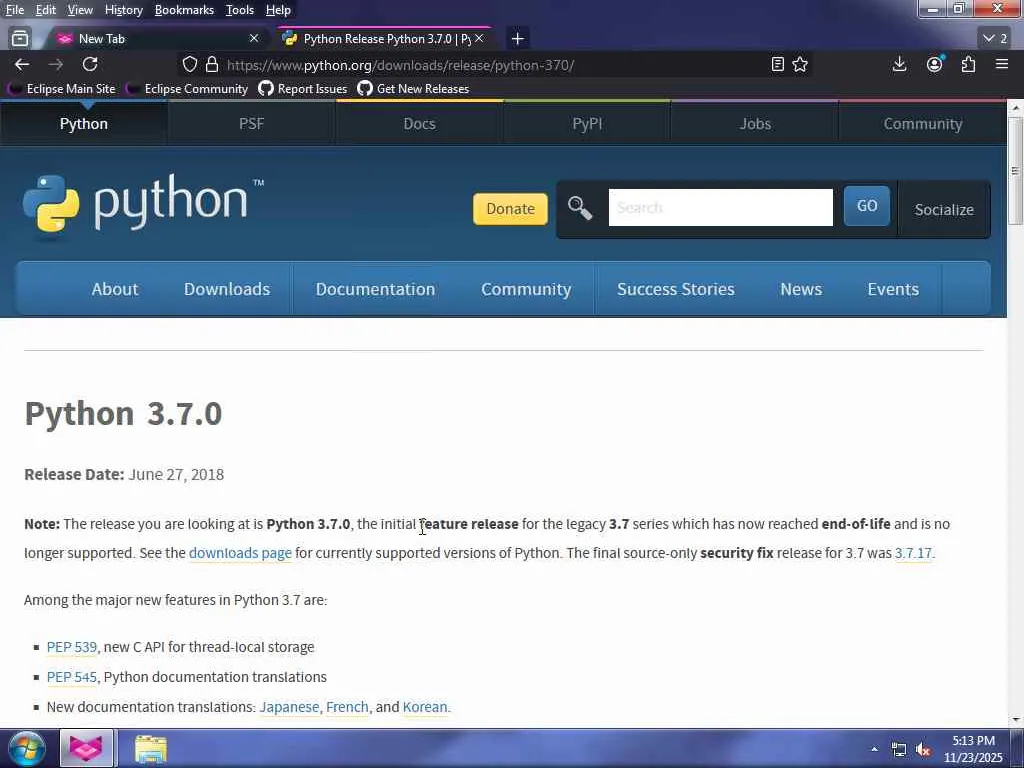
Task: Open the extensions puzzle icon
Action: click(x=968, y=64)
